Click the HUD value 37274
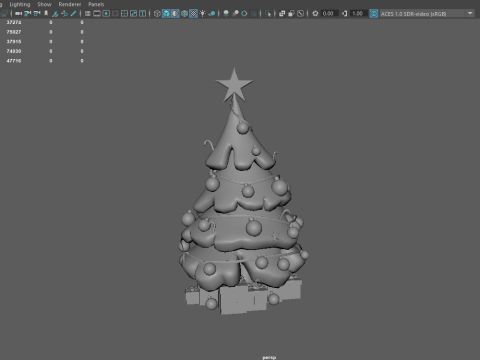The height and width of the screenshot is (360, 480). click(14, 22)
